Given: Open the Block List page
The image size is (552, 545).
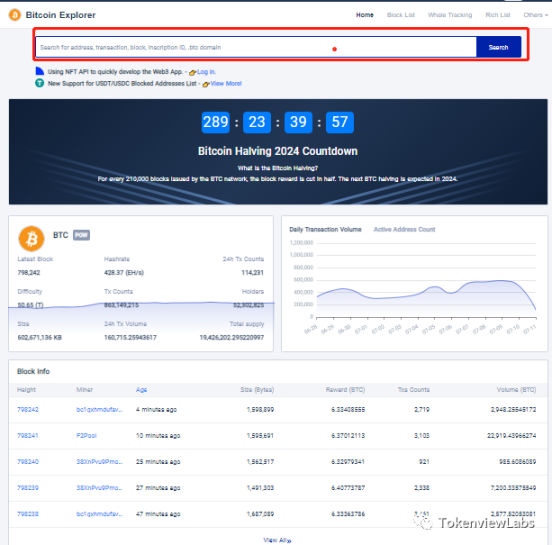Looking at the screenshot, I should tap(401, 15).
